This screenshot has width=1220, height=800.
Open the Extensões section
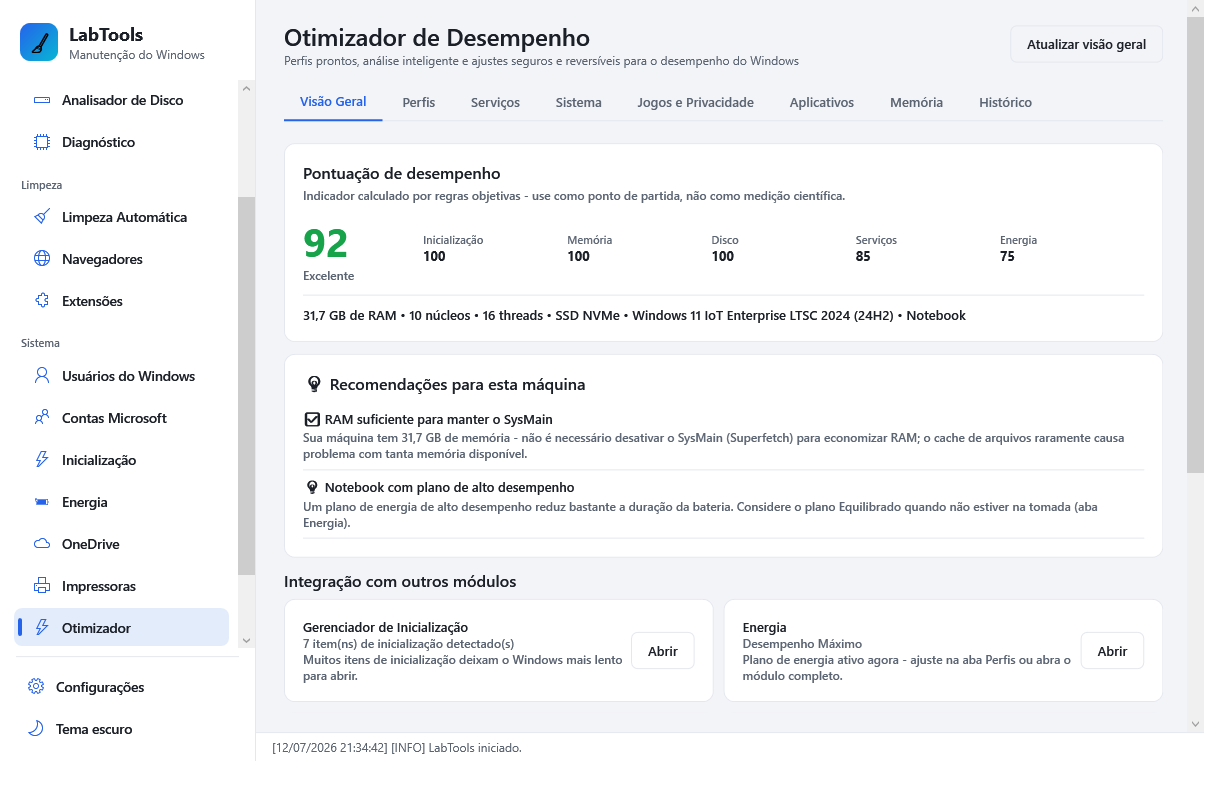[121, 301]
